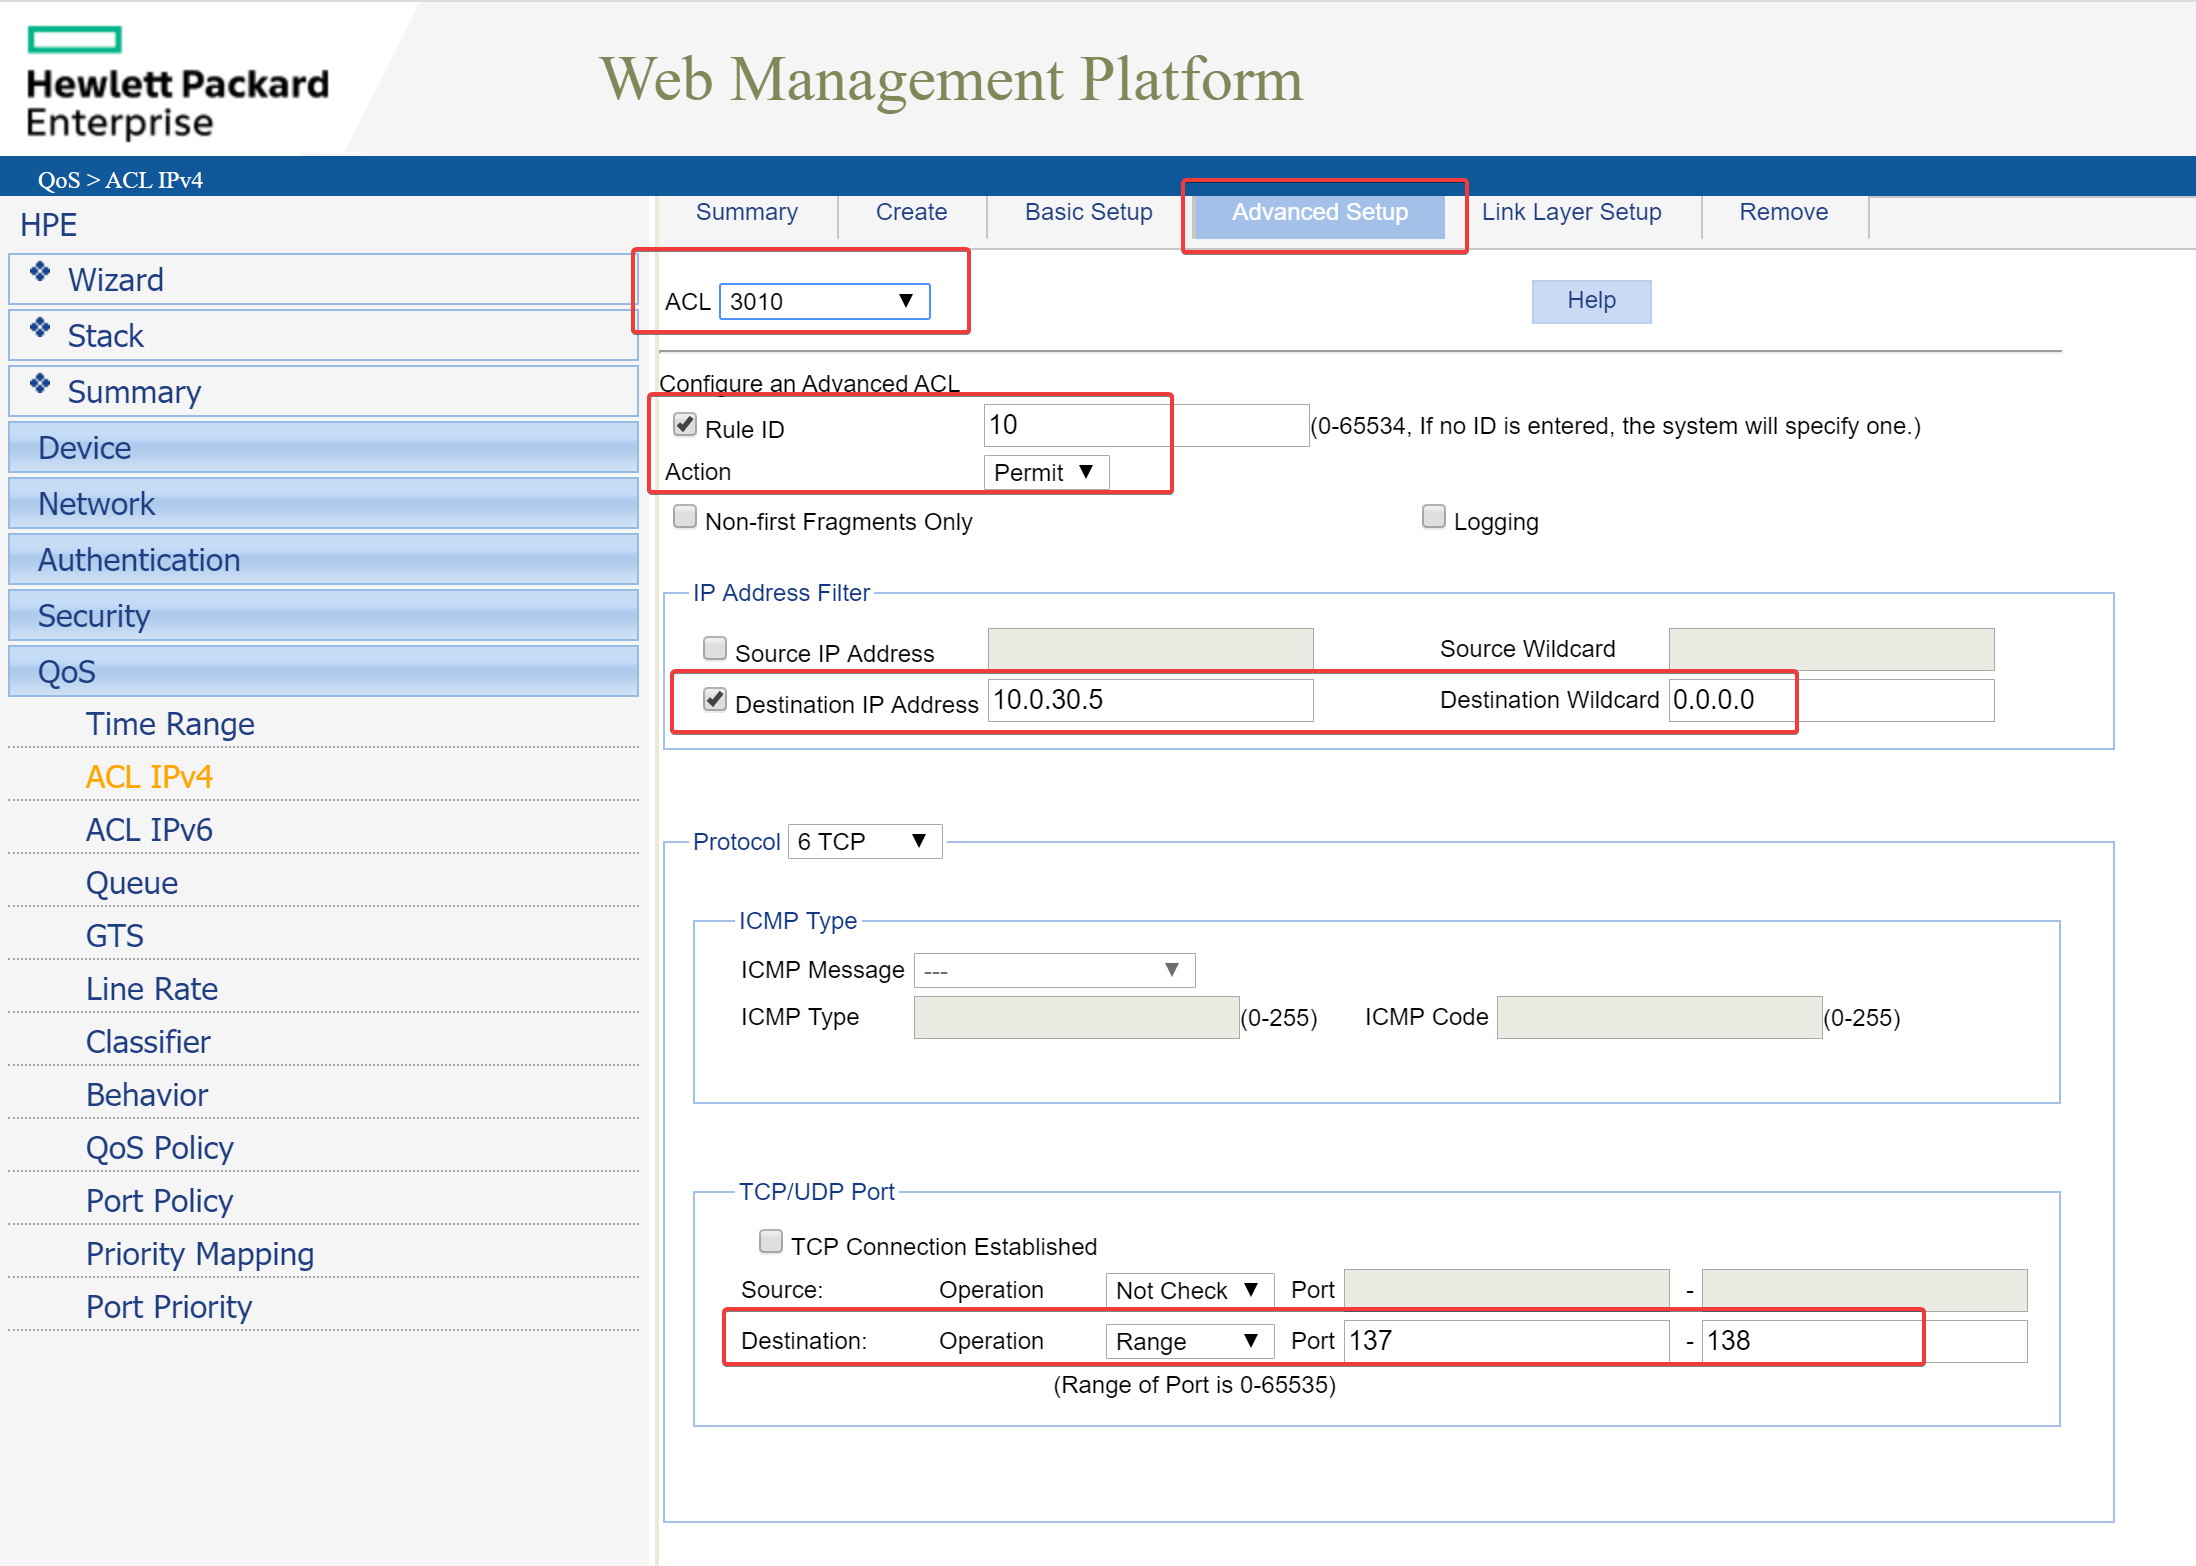Open the Time Range page
Screen dimensions: 2196x1566
170,723
